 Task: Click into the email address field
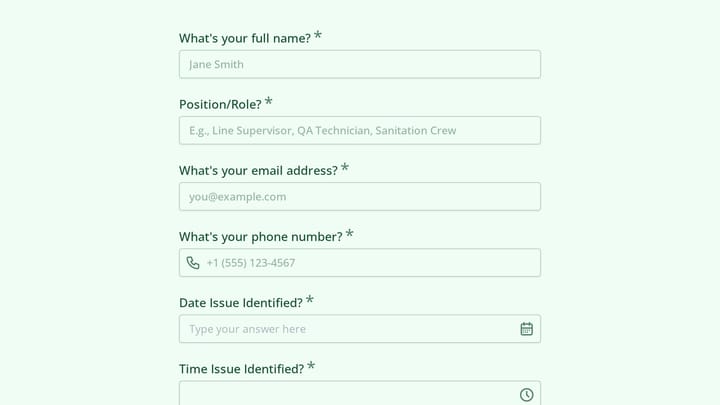coord(360,197)
